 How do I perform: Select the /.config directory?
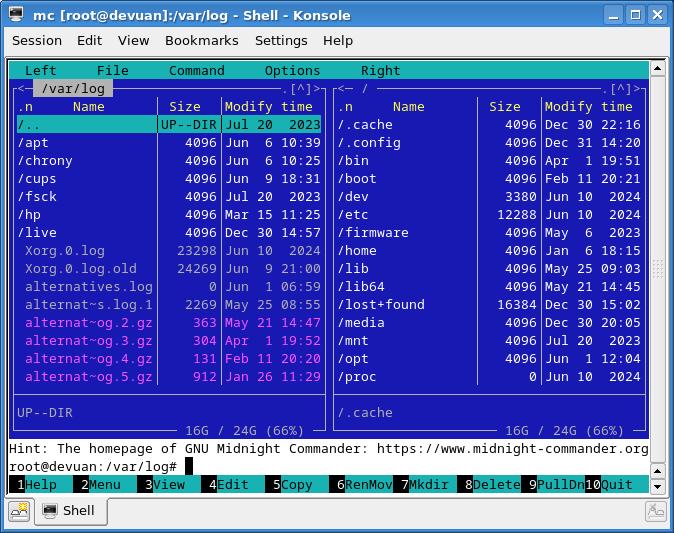[x=489, y=143]
